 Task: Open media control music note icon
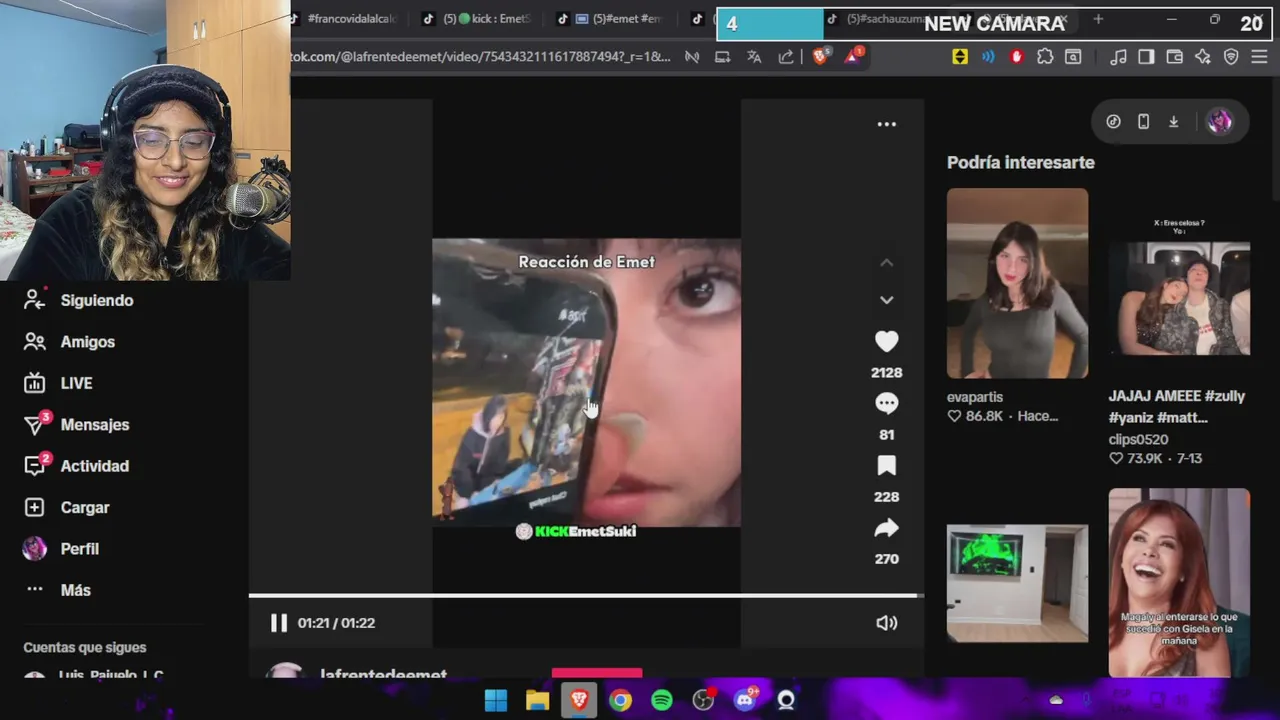tap(1119, 57)
